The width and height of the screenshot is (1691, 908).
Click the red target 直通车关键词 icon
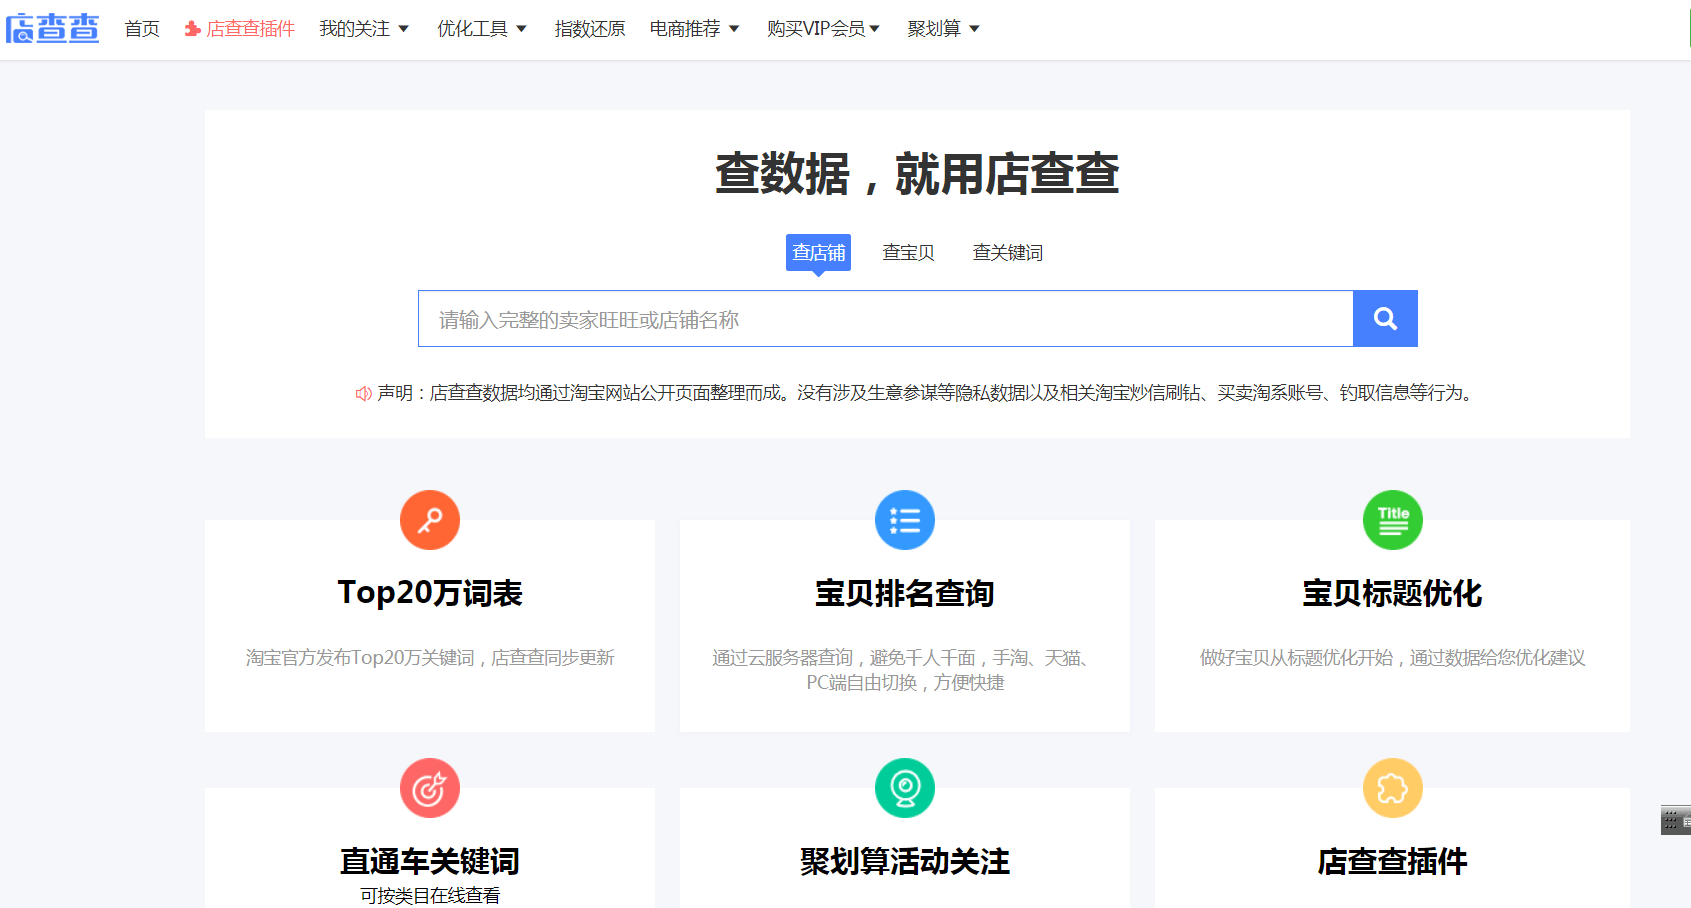coord(430,788)
